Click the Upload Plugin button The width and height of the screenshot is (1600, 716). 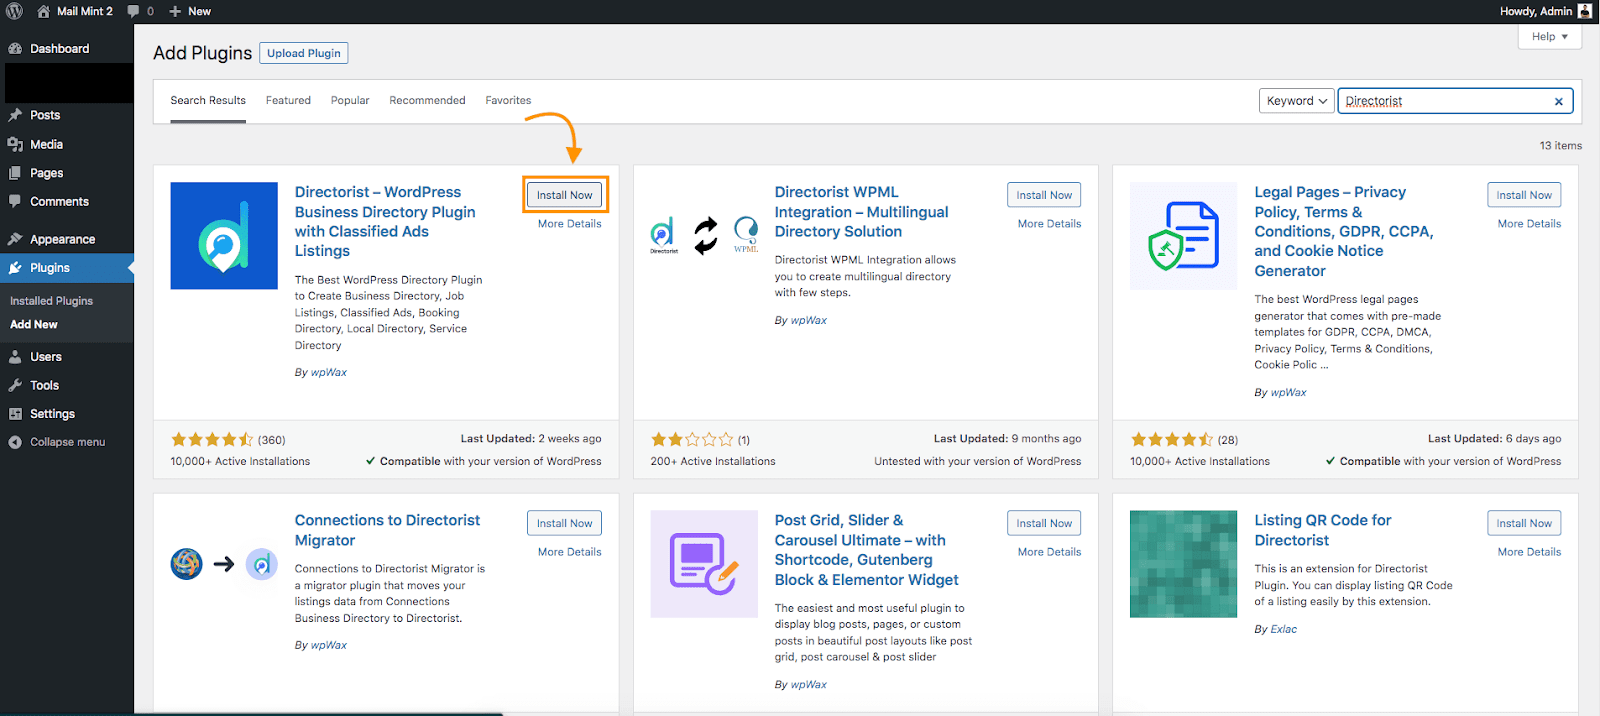click(304, 53)
